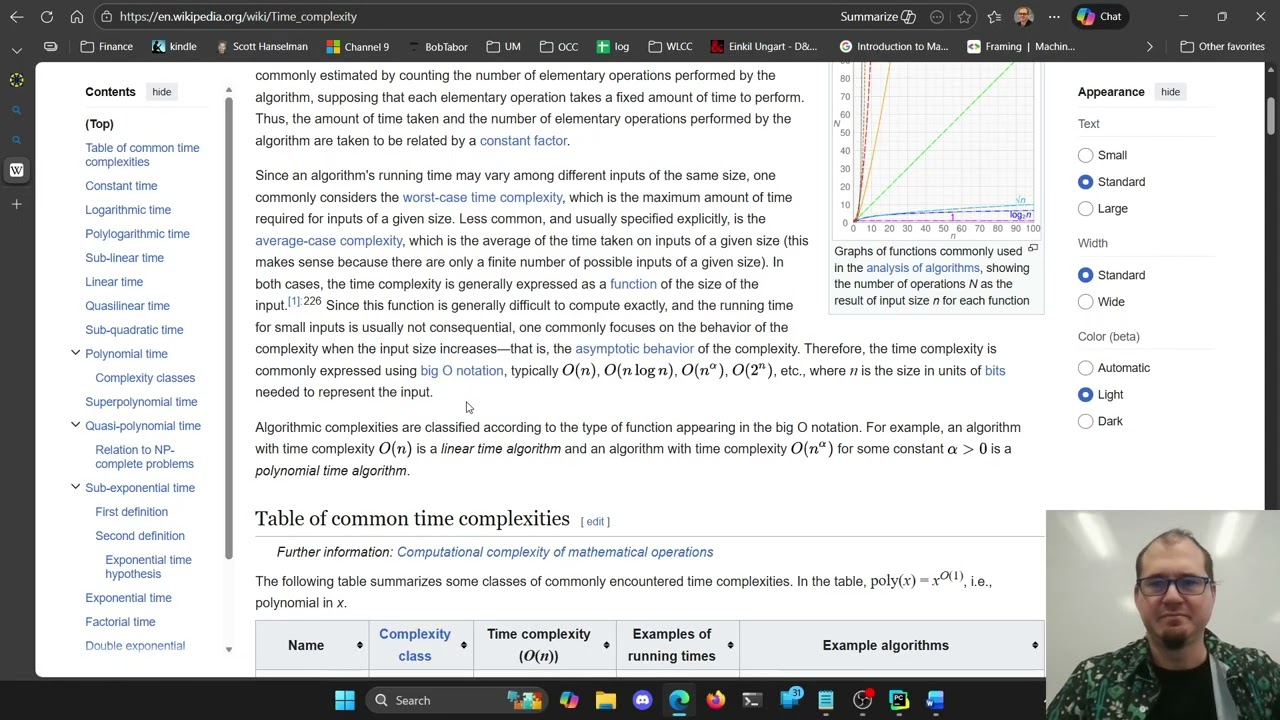1280x720 pixels.
Task: Collapse the Quasi-polynomial time section
Action: coord(75,425)
